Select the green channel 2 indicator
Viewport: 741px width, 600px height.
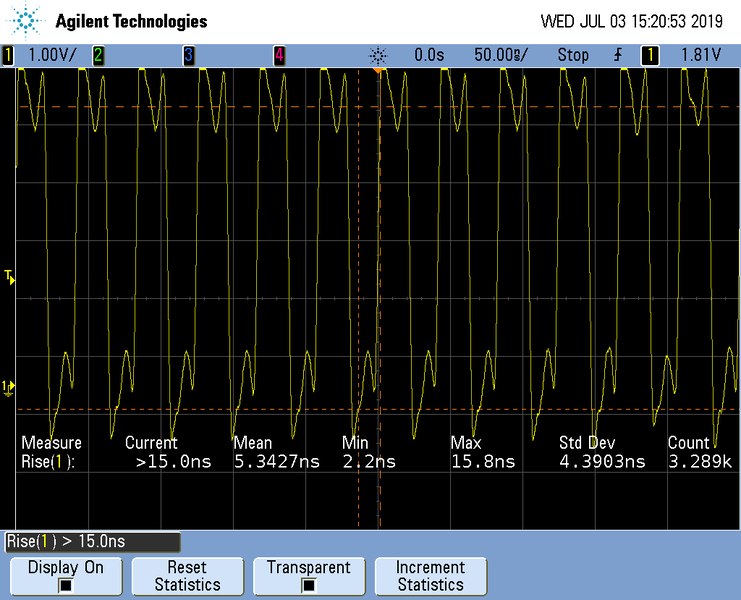(x=98, y=55)
